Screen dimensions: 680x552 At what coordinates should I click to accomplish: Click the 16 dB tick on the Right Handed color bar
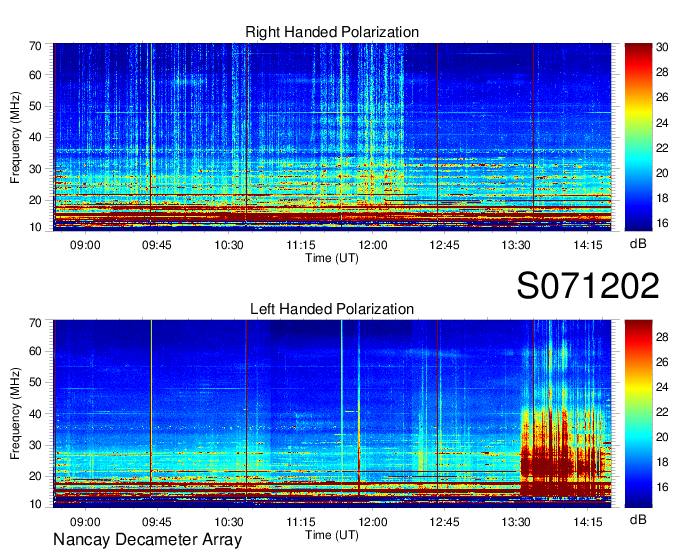coord(662,223)
